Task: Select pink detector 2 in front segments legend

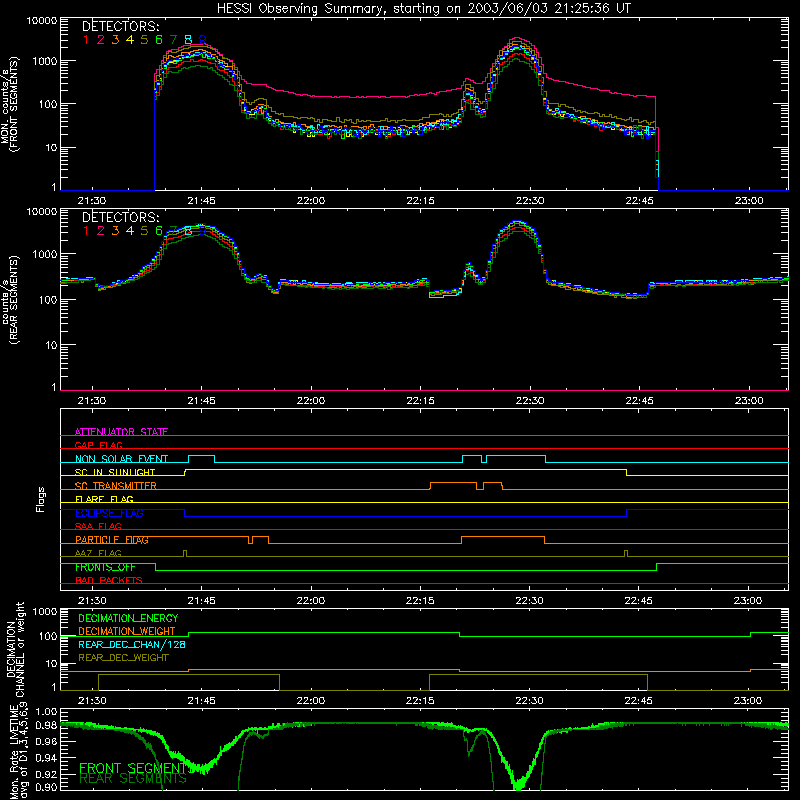Action: click(101, 40)
